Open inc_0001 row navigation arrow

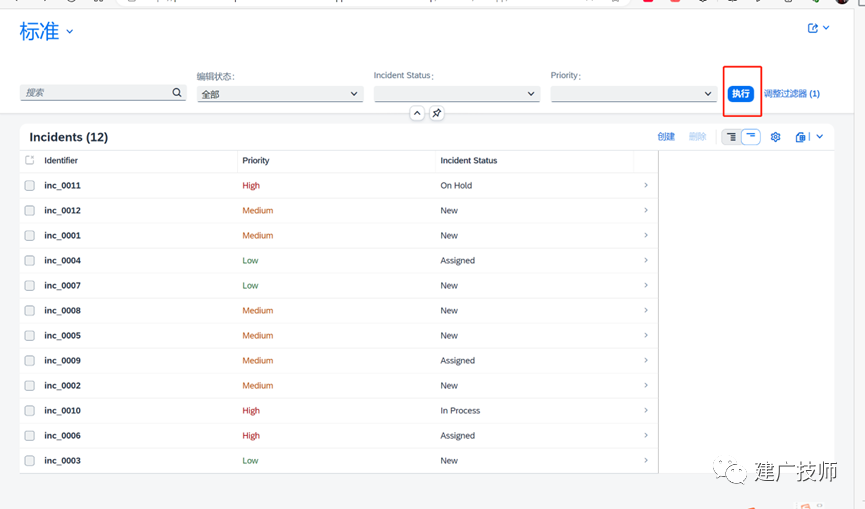tap(646, 235)
